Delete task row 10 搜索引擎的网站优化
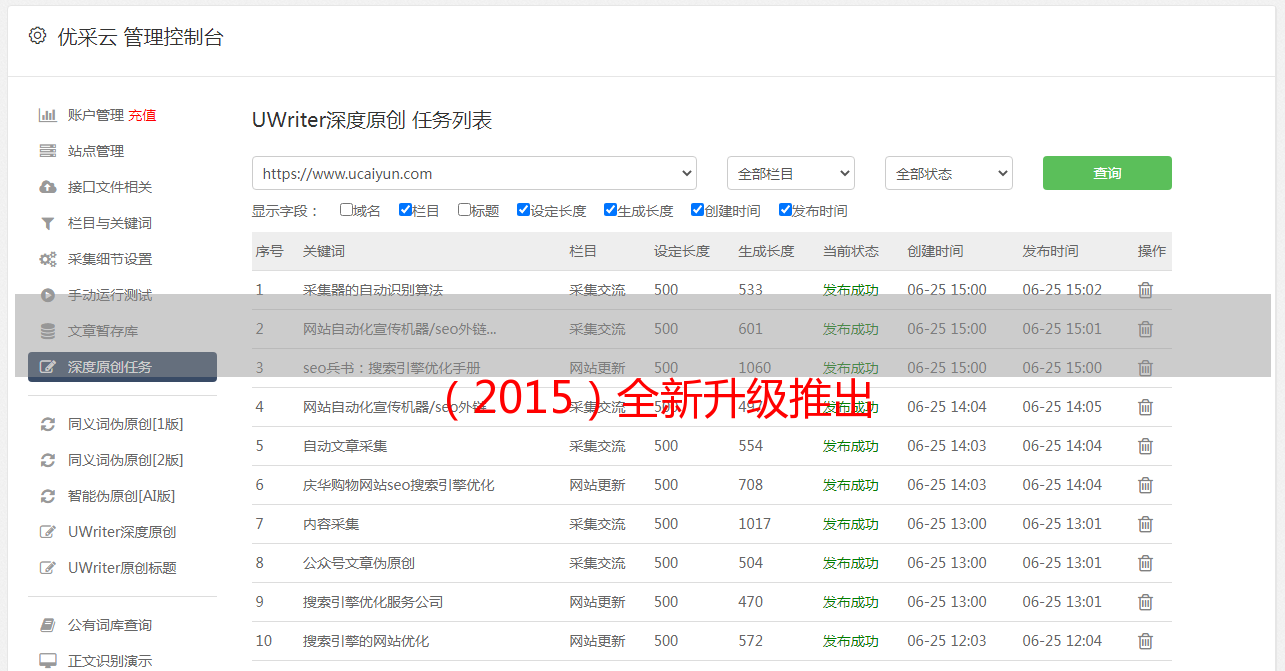1285x671 pixels. click(x=1145, y=641)
